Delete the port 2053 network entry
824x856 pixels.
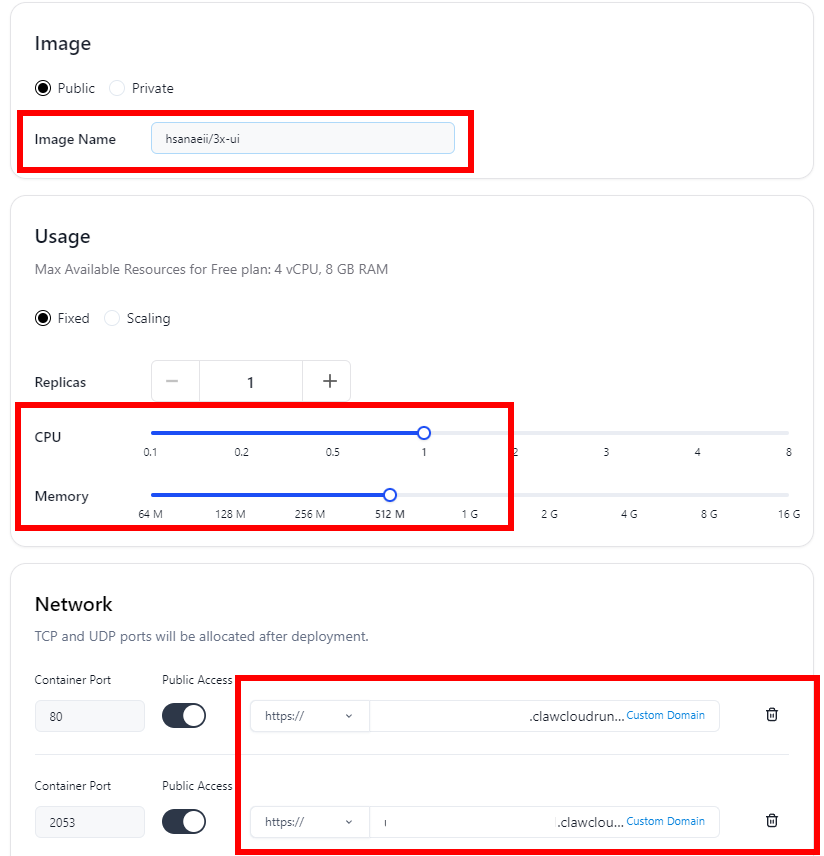[772, 821]
